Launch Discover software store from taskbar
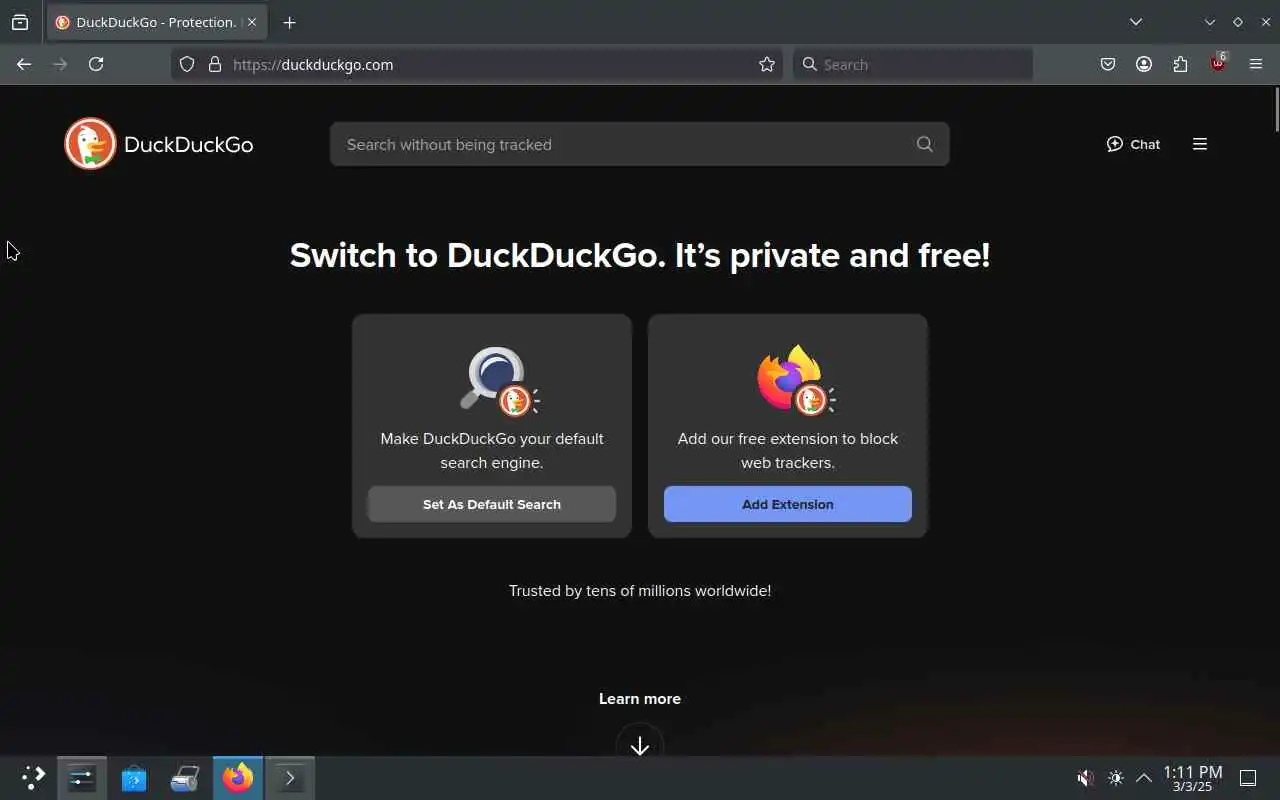Image resolution: width=1280 pixels, height=800 pixels. tap(134, 778)
